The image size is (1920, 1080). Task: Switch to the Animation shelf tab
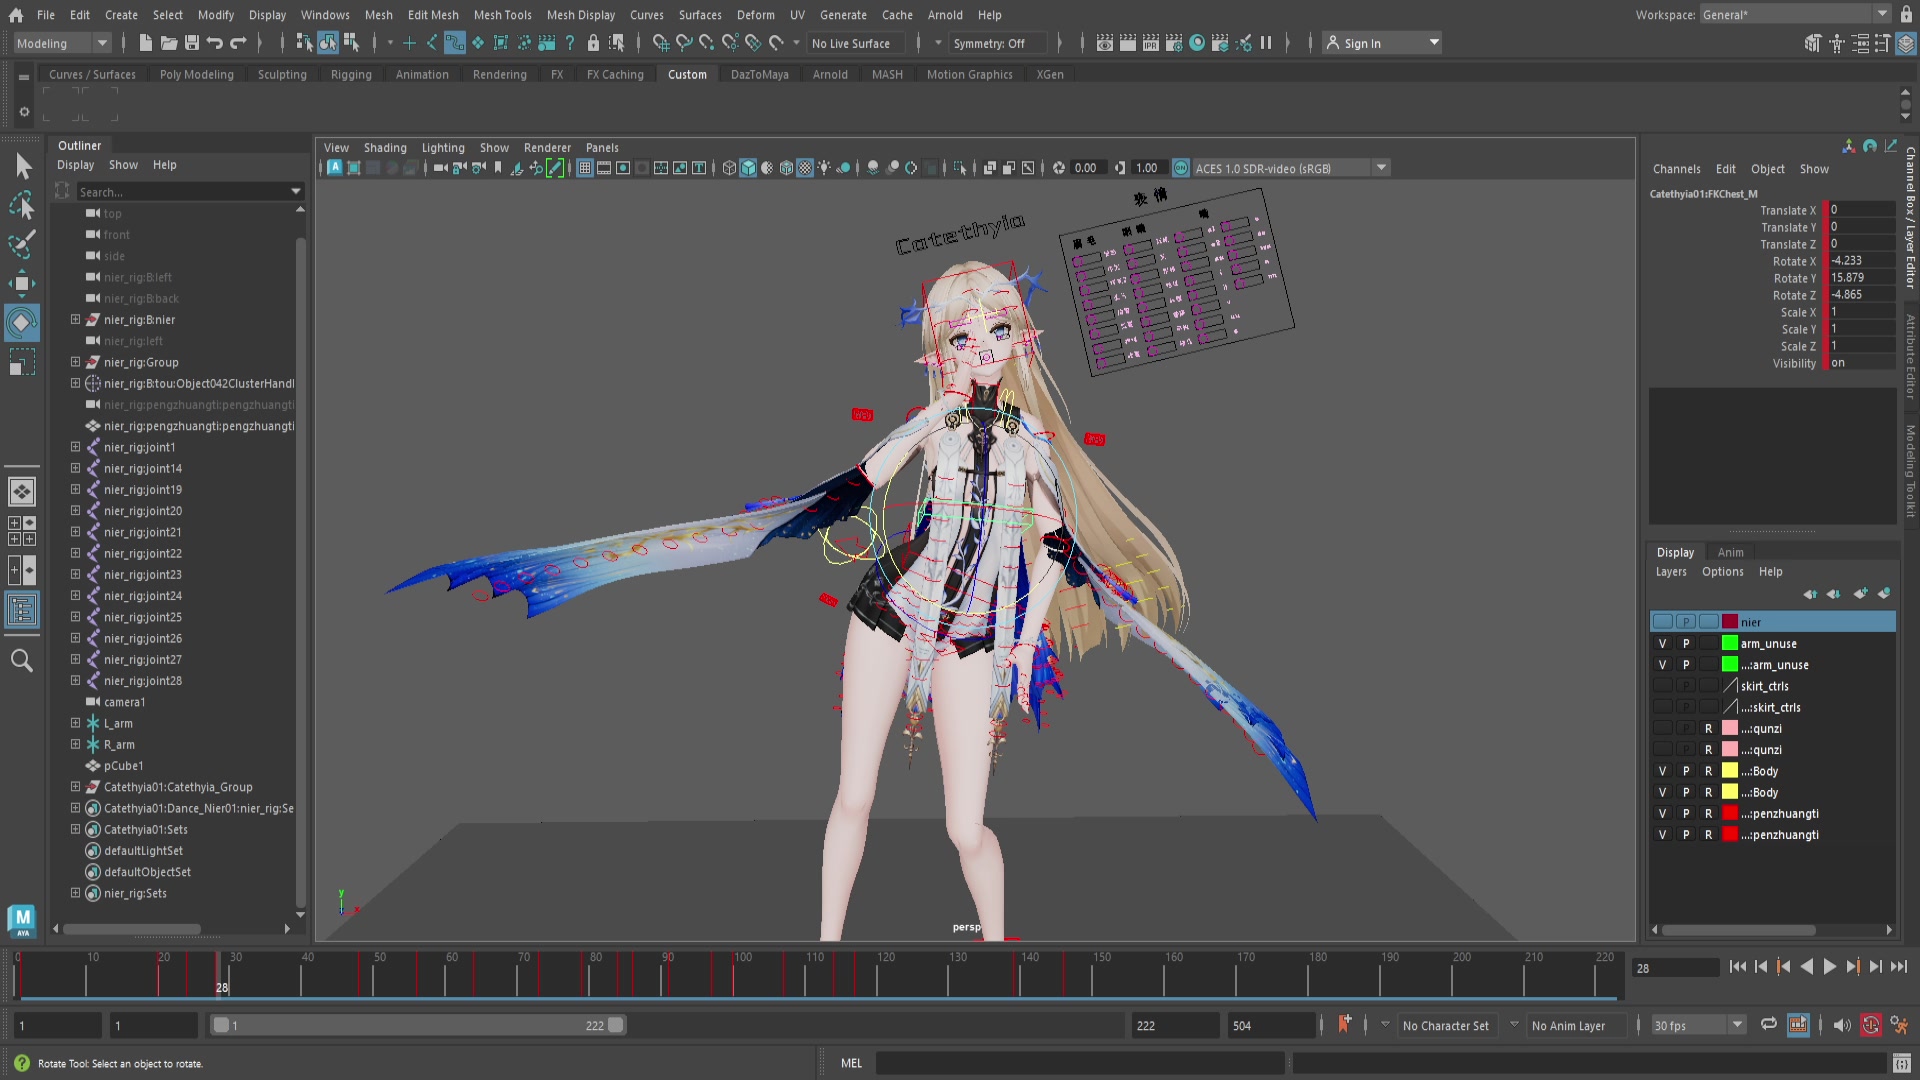[x=422, y=75]
